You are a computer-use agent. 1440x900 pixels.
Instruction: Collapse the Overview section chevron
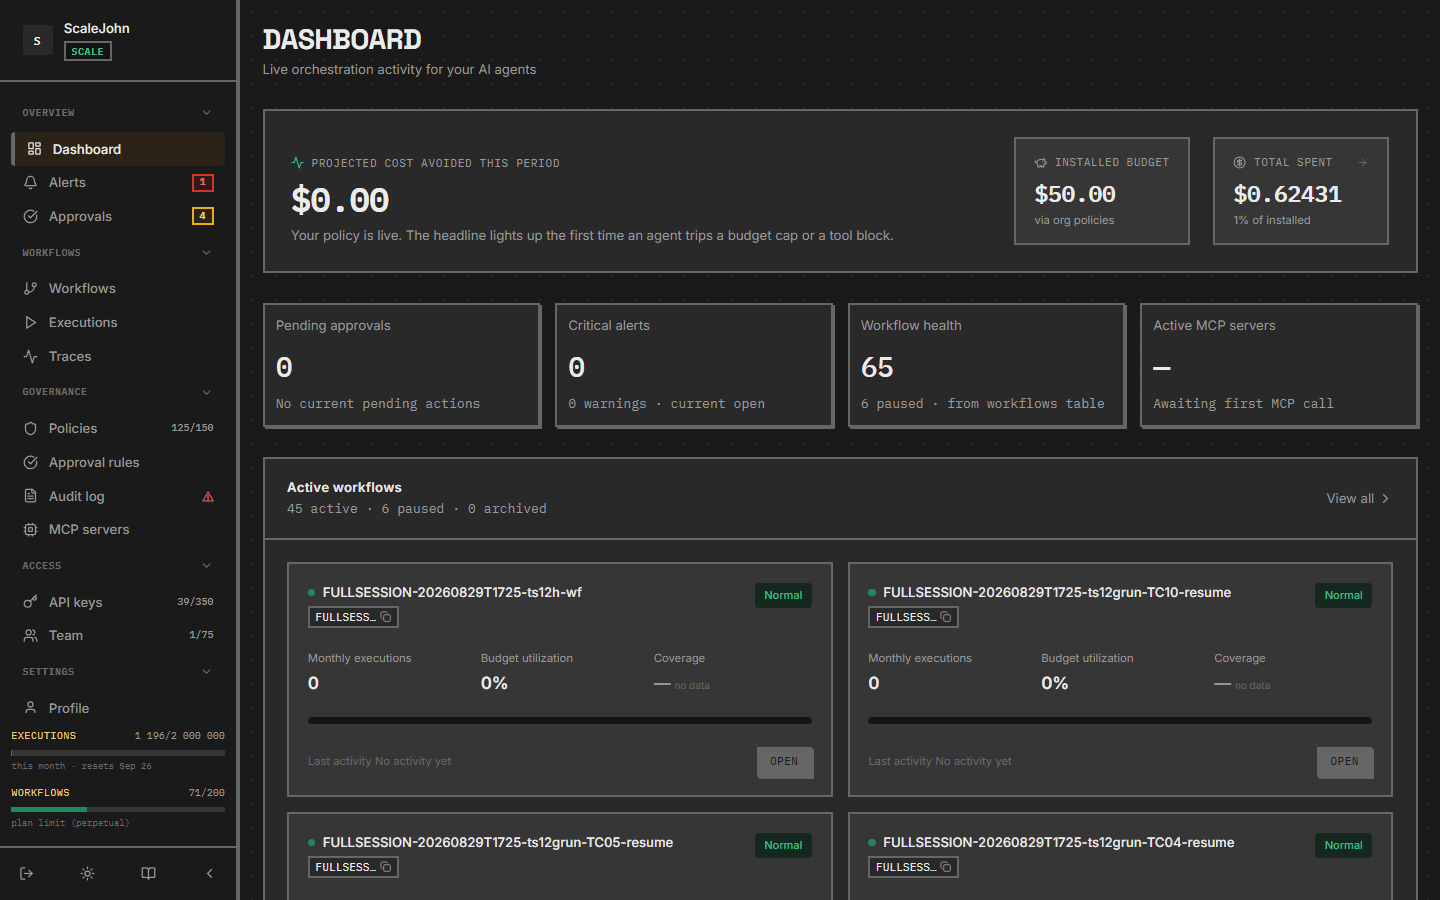point(207,113)
